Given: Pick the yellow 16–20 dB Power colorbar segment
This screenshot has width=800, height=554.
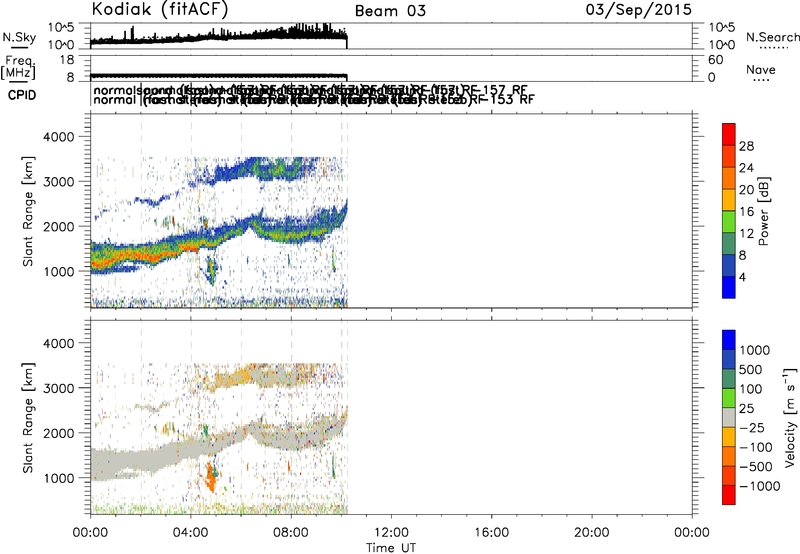Looking at the screenshot, I should 729,200.
